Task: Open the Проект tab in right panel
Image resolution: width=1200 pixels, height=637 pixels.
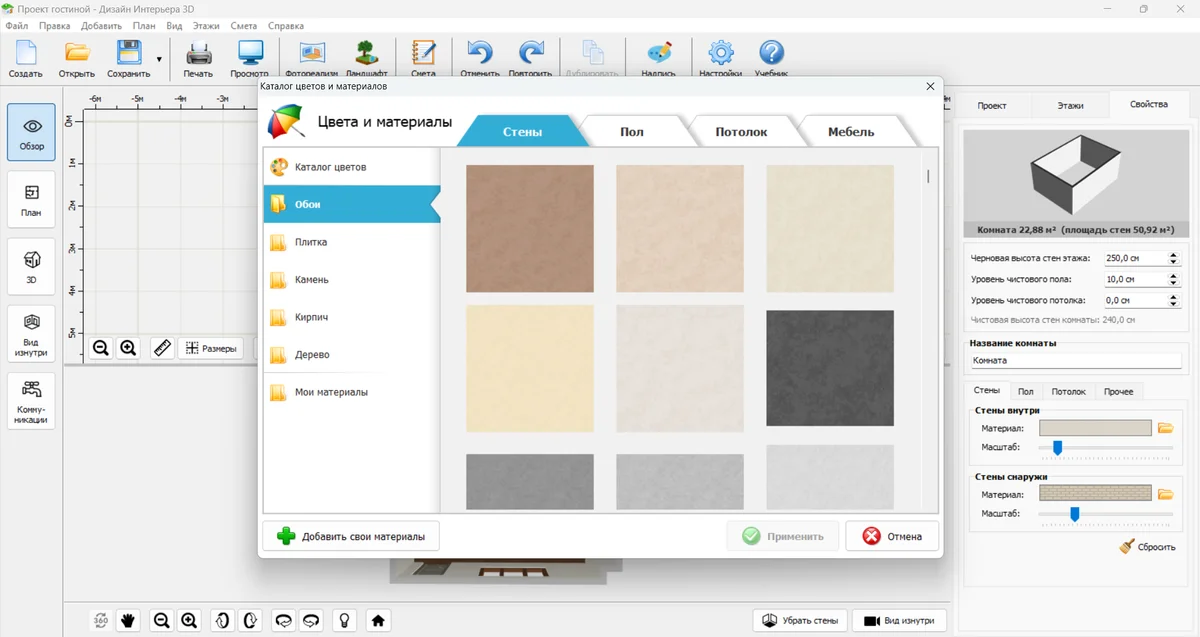Action: (992, 105)
